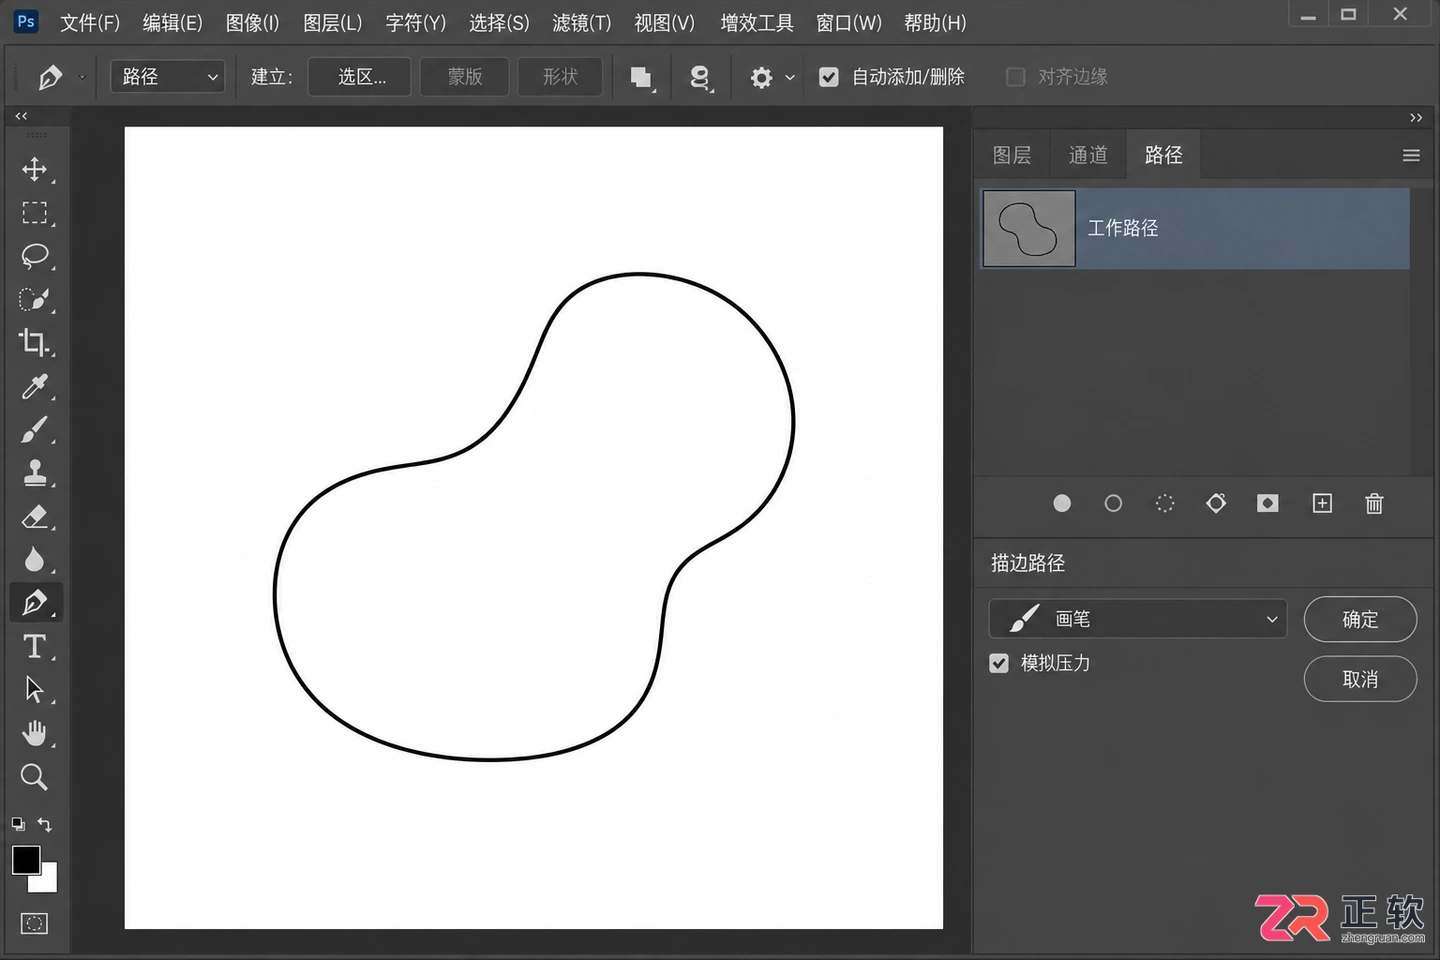The height and width of the screenshot is (960, 1440).
Task: Select the Rectangular Marquee tool
Action: 35,212
